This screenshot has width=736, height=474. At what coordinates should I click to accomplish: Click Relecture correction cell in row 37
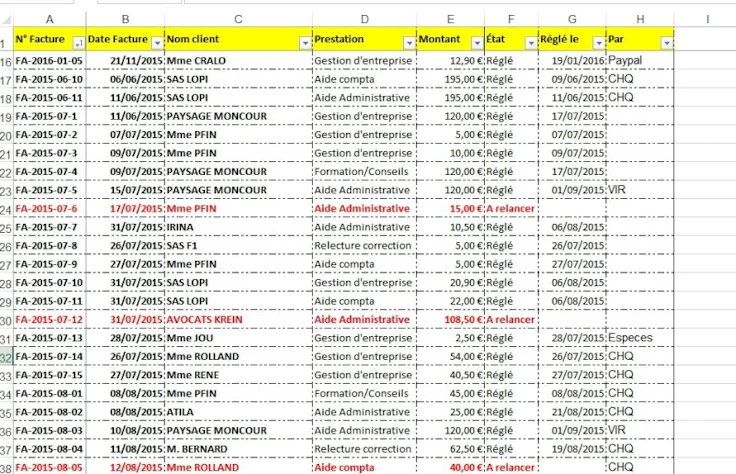pos(364,449)
